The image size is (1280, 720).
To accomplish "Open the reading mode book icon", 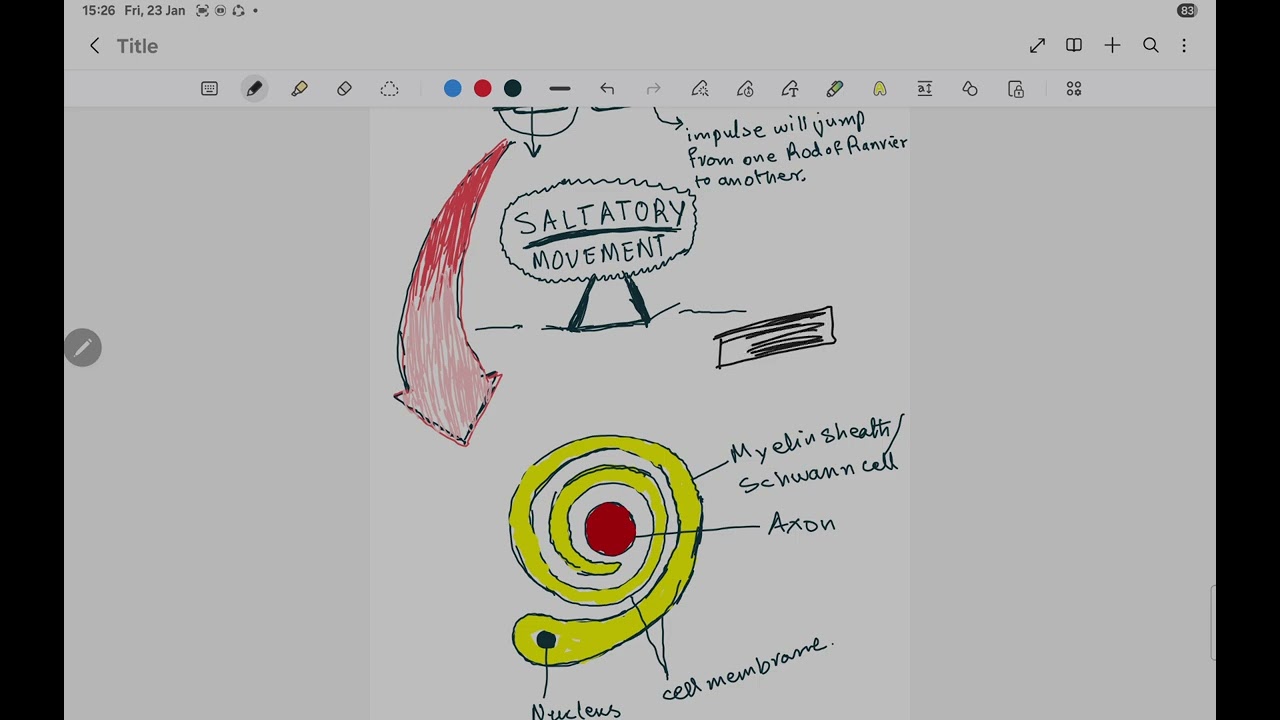I will [1074, 46].
